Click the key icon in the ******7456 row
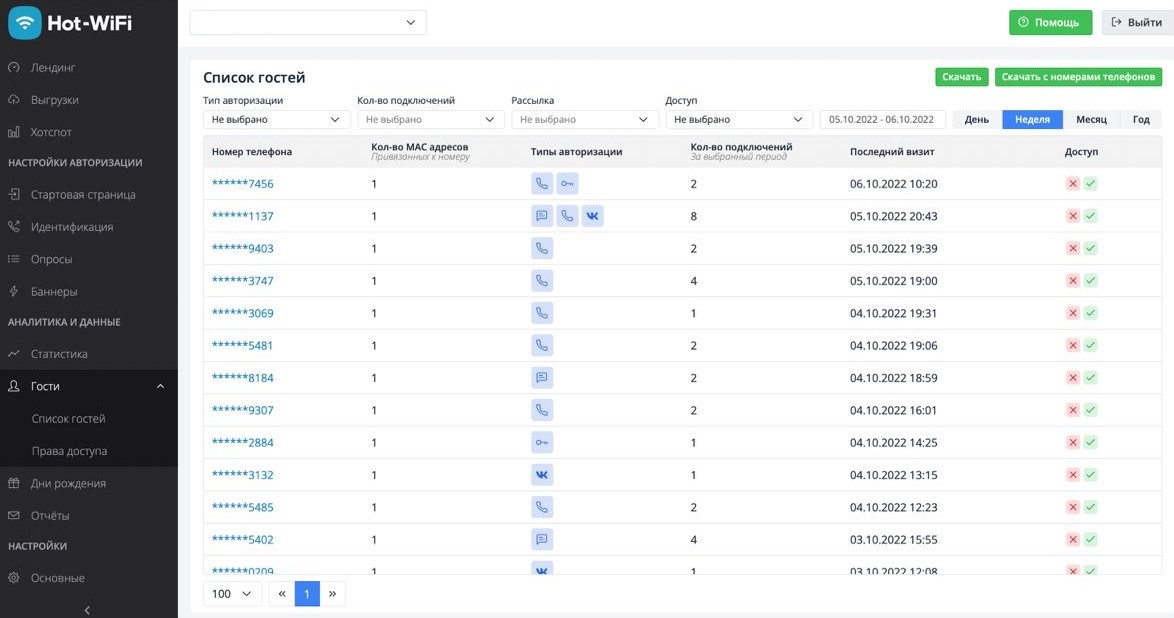The image size is (1174, 618). point(567,184)
